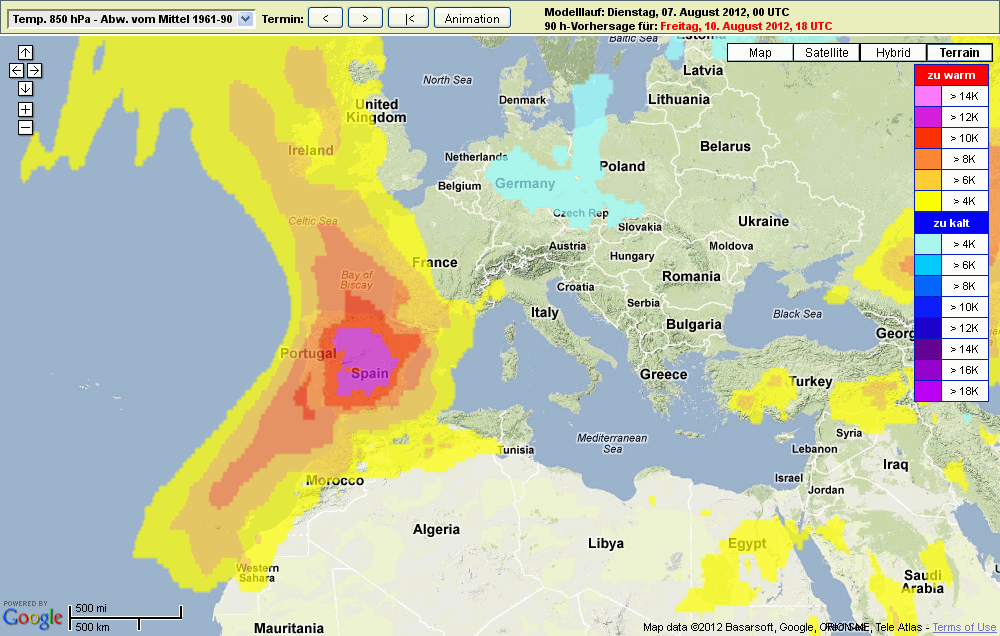Pan the map right with arrow button

(34, 70)
